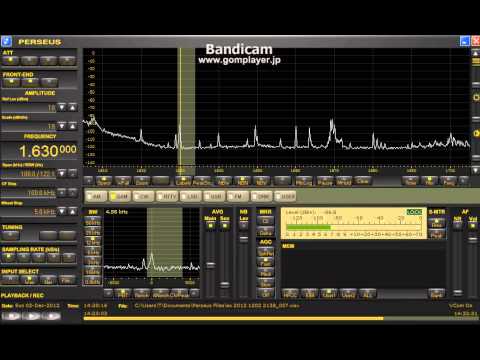Decrease the amplitude Ref Level value
The image size is (480, 360).
tap(62, 107)
